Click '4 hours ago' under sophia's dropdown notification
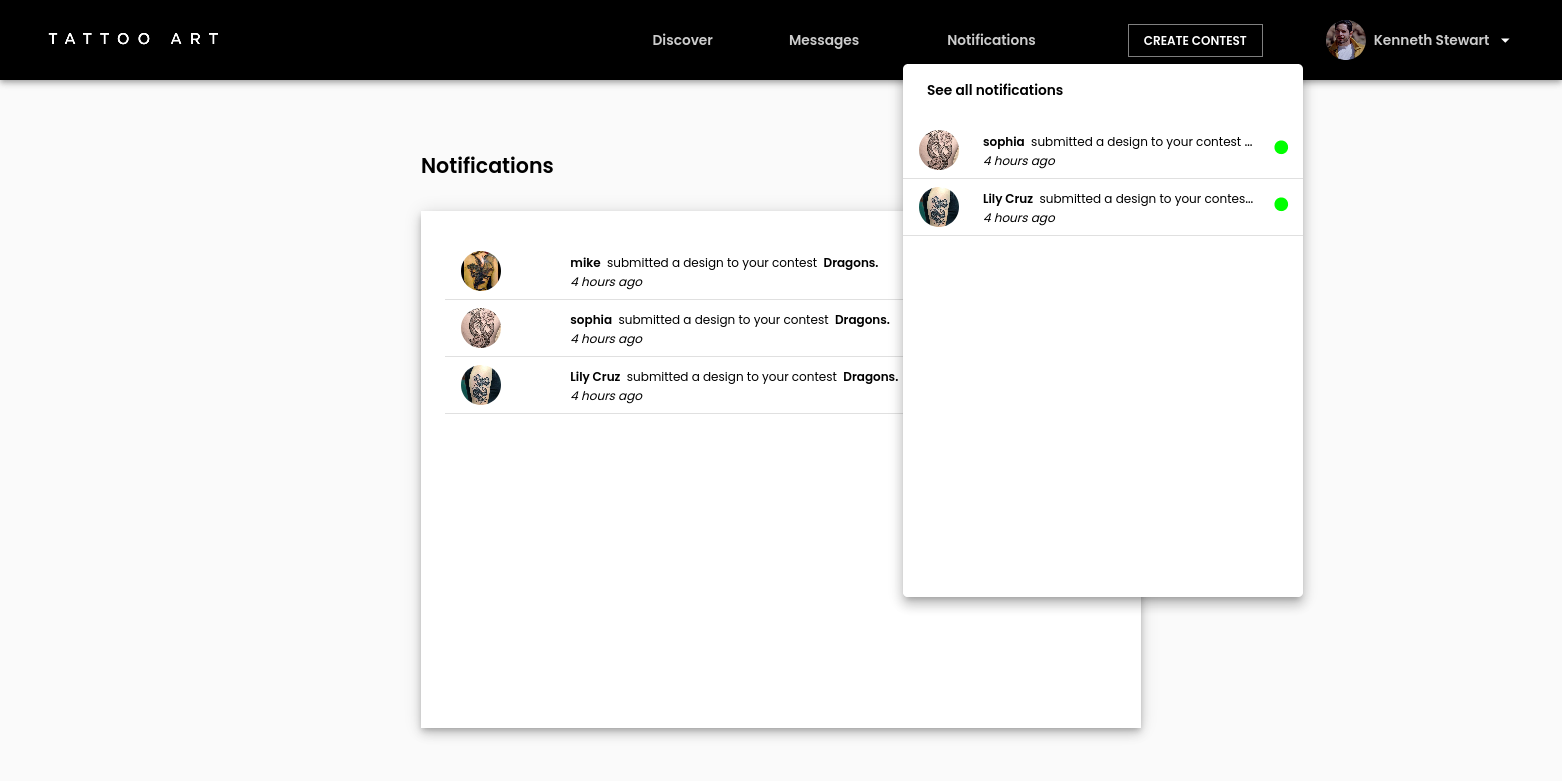This screenshot has height=781, width=1562. coord(1019,161)
